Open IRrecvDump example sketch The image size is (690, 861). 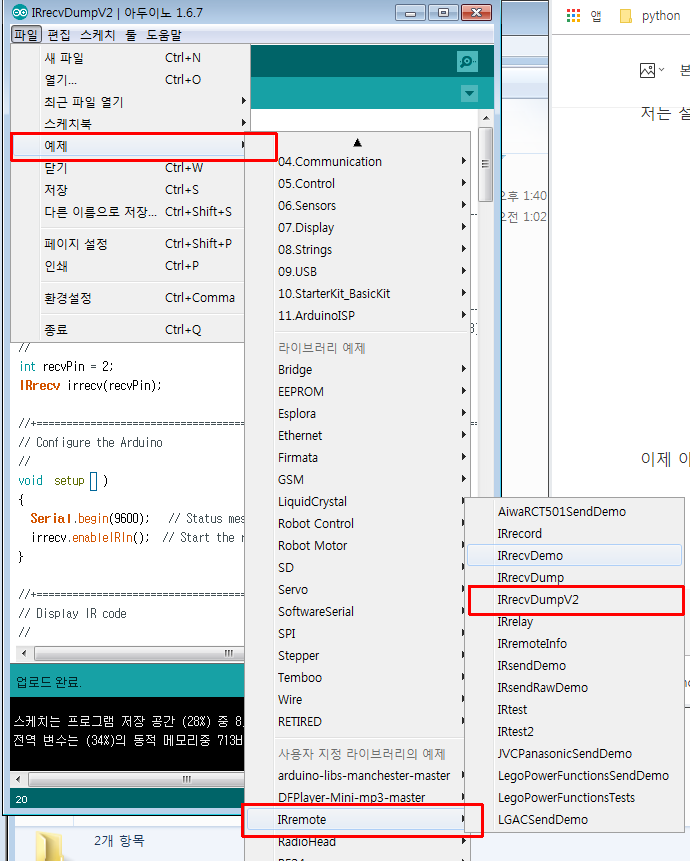click(574, 577)
